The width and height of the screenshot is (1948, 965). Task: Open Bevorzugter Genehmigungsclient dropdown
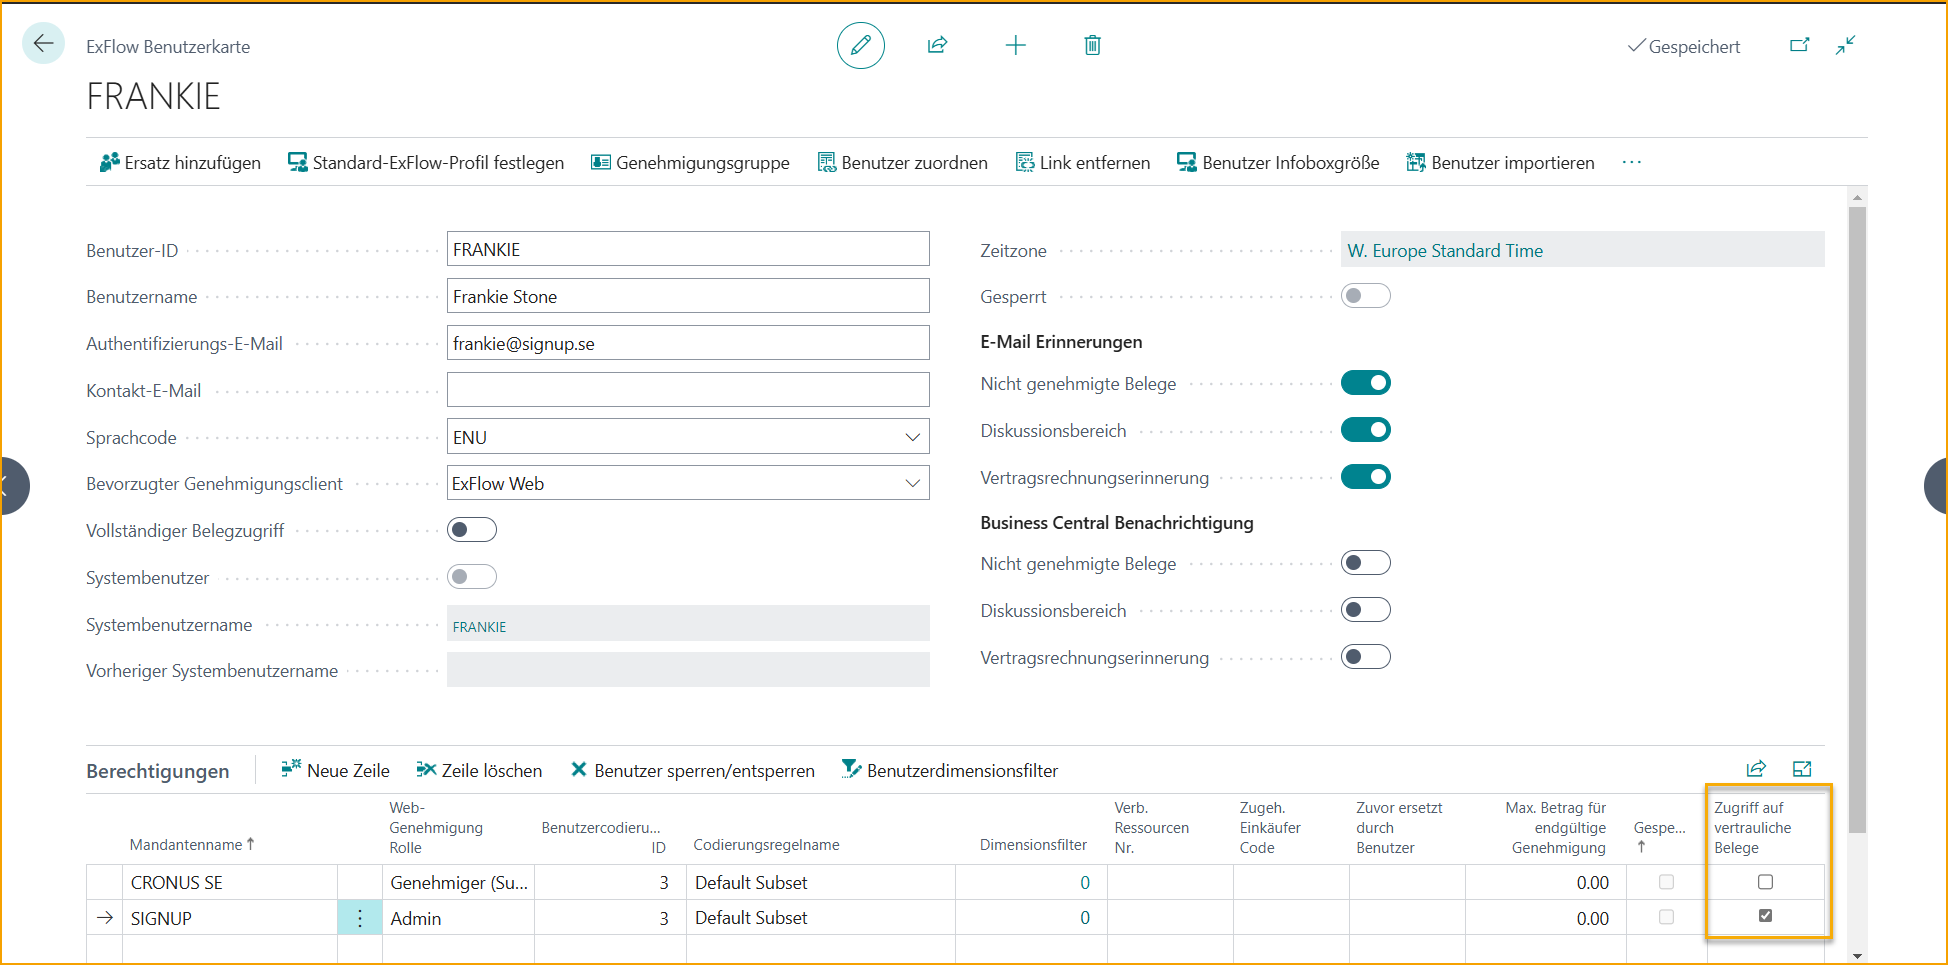coord(912,484)
